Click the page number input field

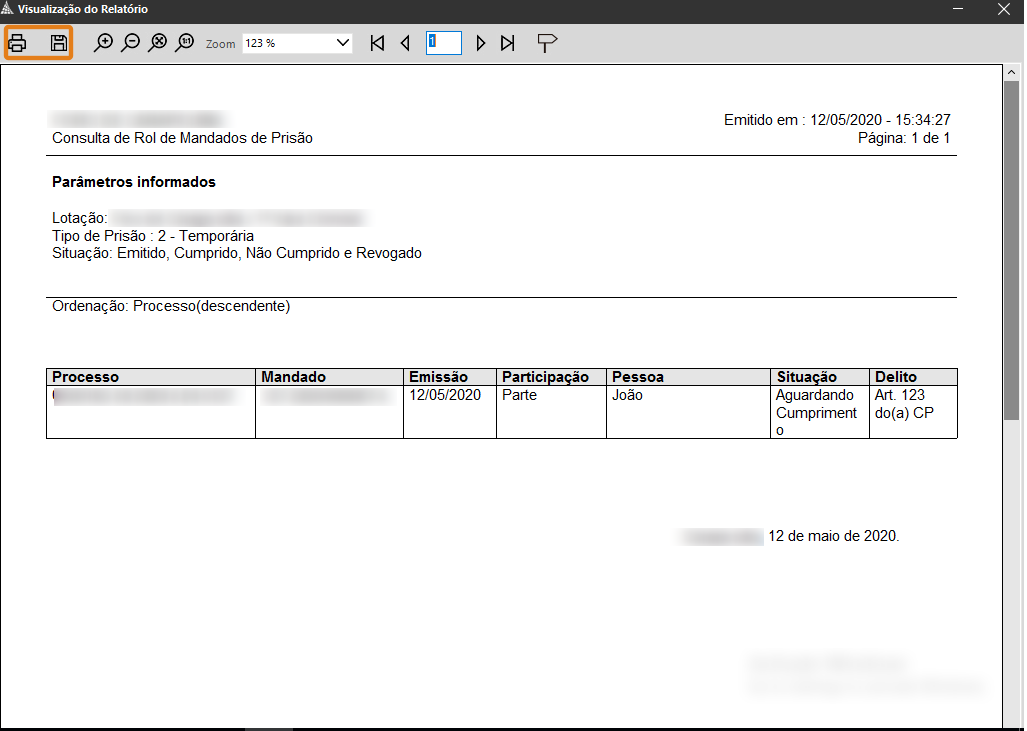pyautogui.click(x=443, y=43)
